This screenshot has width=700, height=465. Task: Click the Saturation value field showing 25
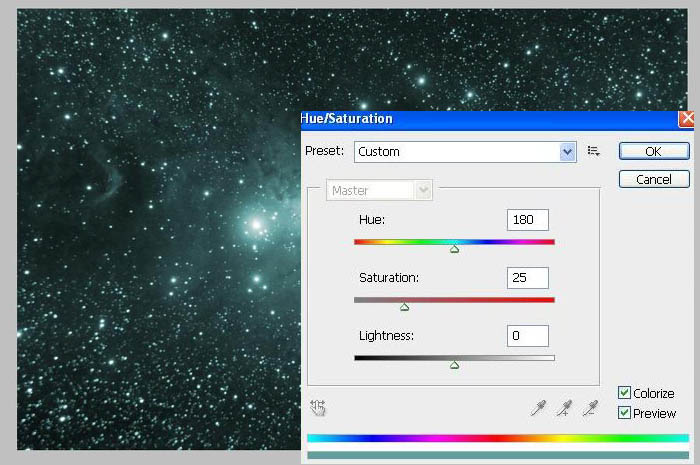[528, 278]
